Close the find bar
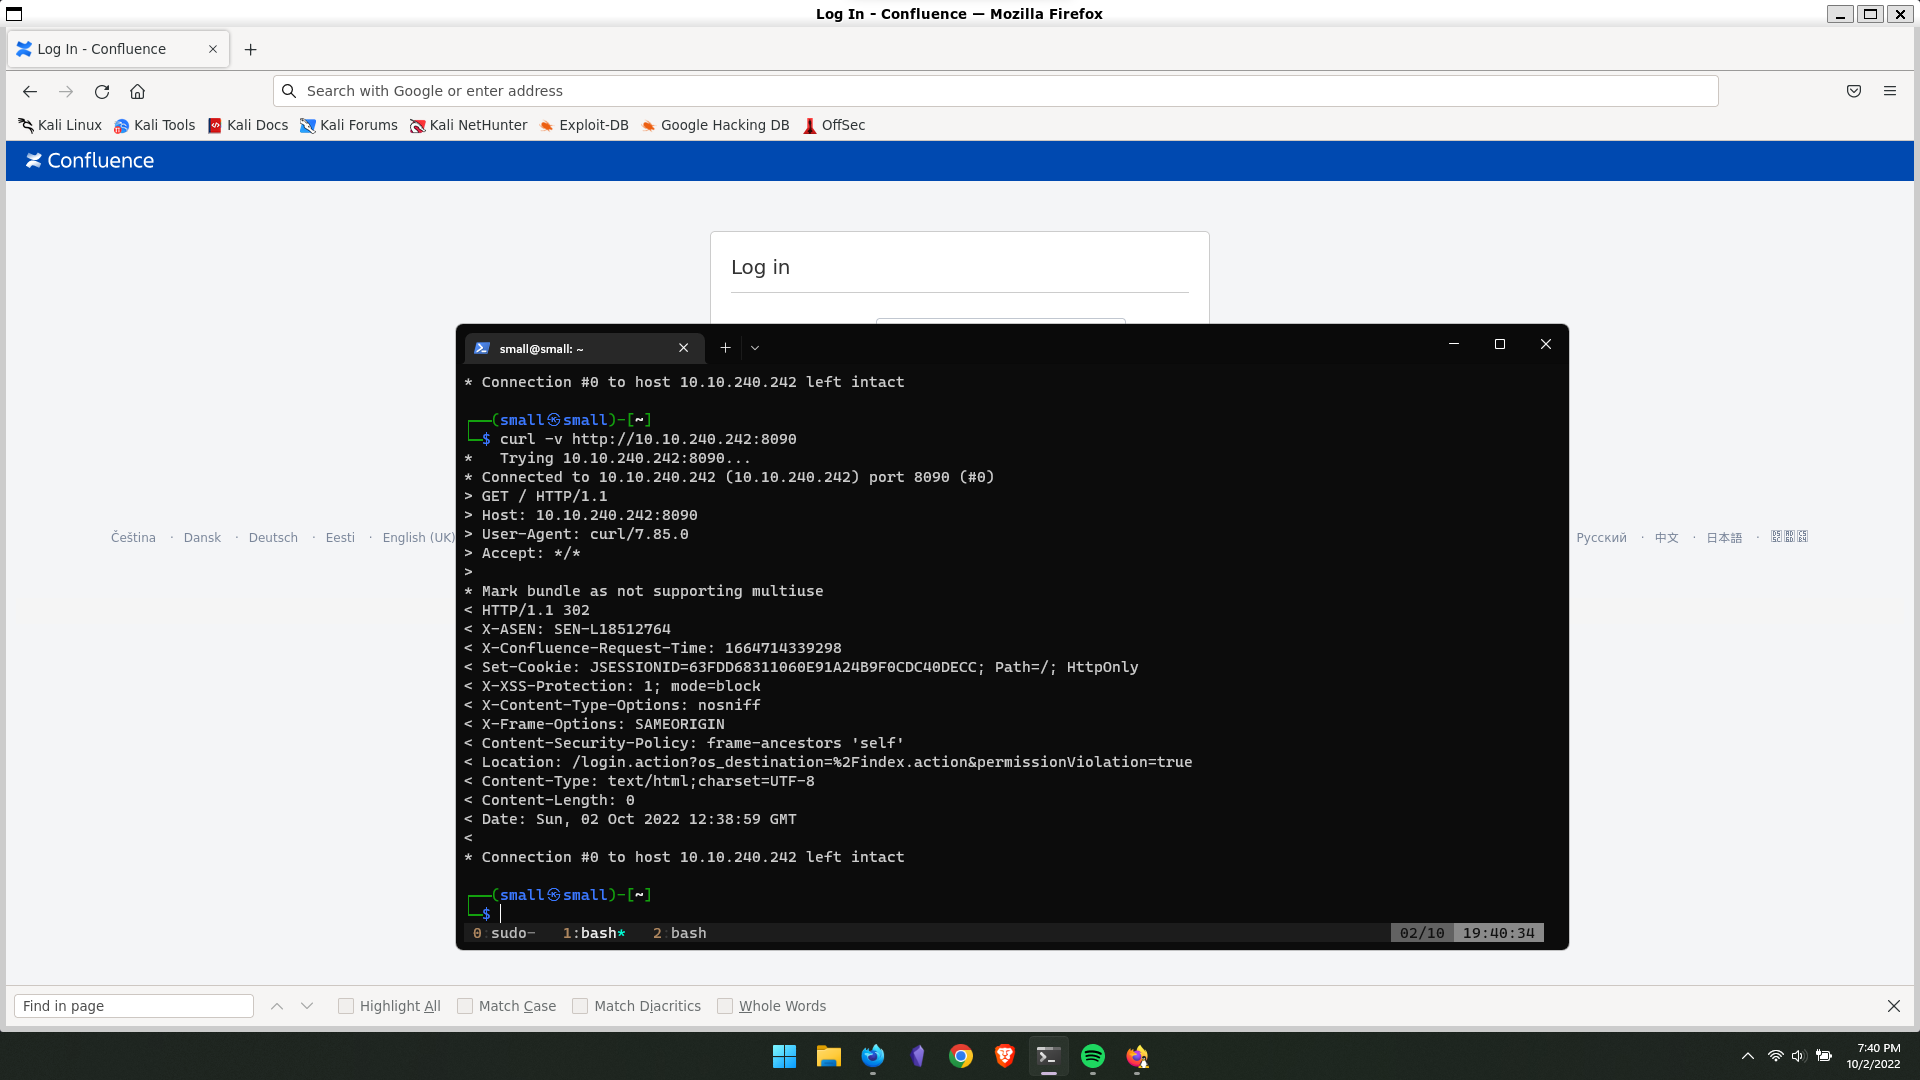 pyautogui.click(x=1894, y=1006)
